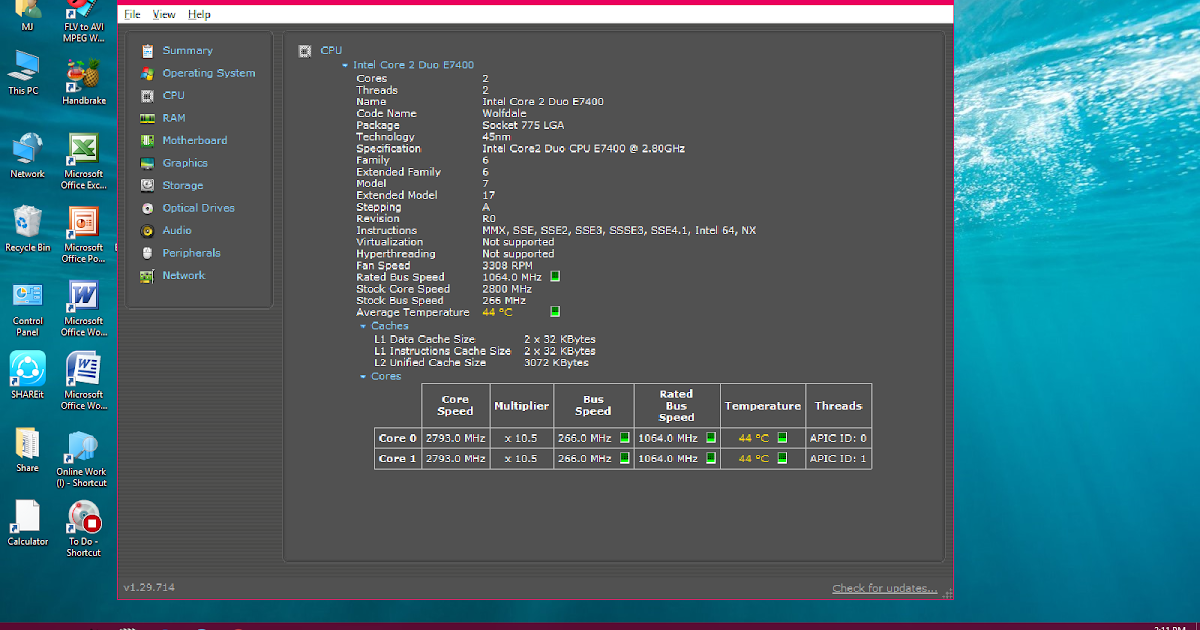Click the Threads column header
Screen dimensions: 1200x630
point(838,406)
